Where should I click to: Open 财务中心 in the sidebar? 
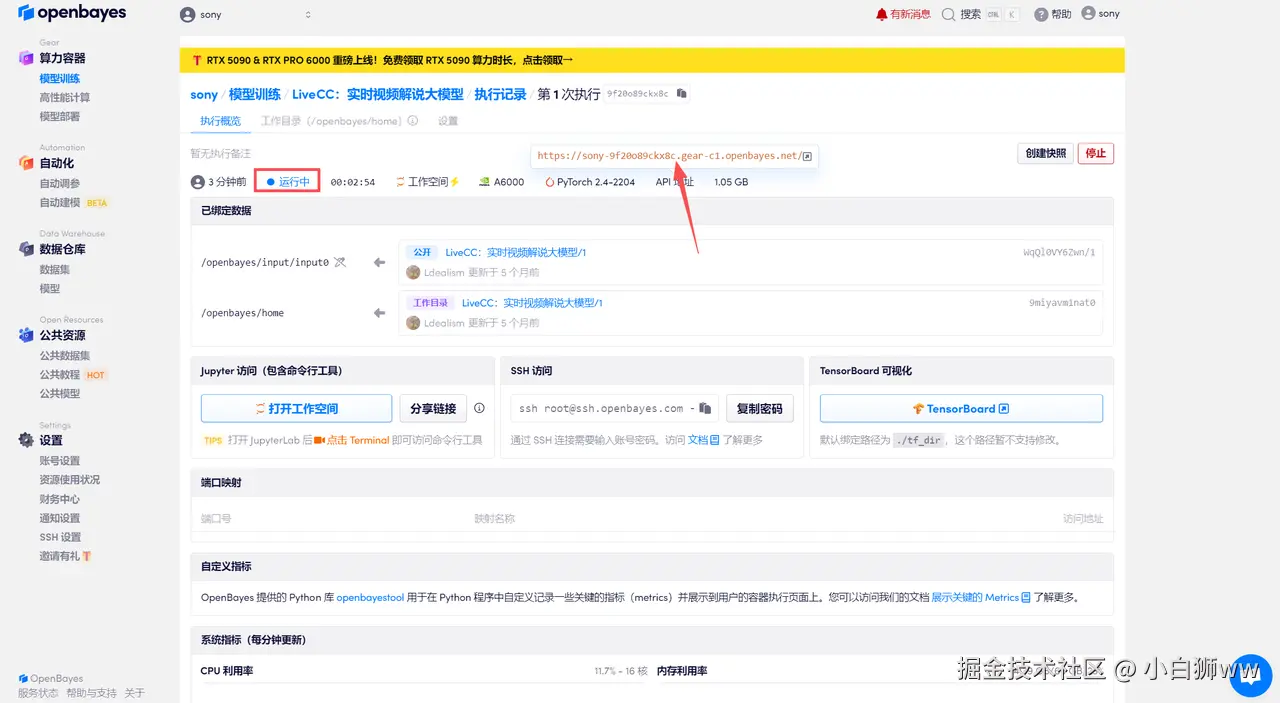60,498
